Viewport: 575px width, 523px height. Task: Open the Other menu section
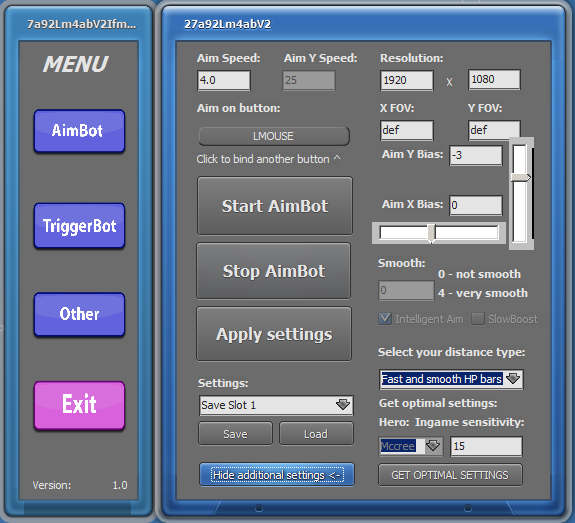click(79, 314)
